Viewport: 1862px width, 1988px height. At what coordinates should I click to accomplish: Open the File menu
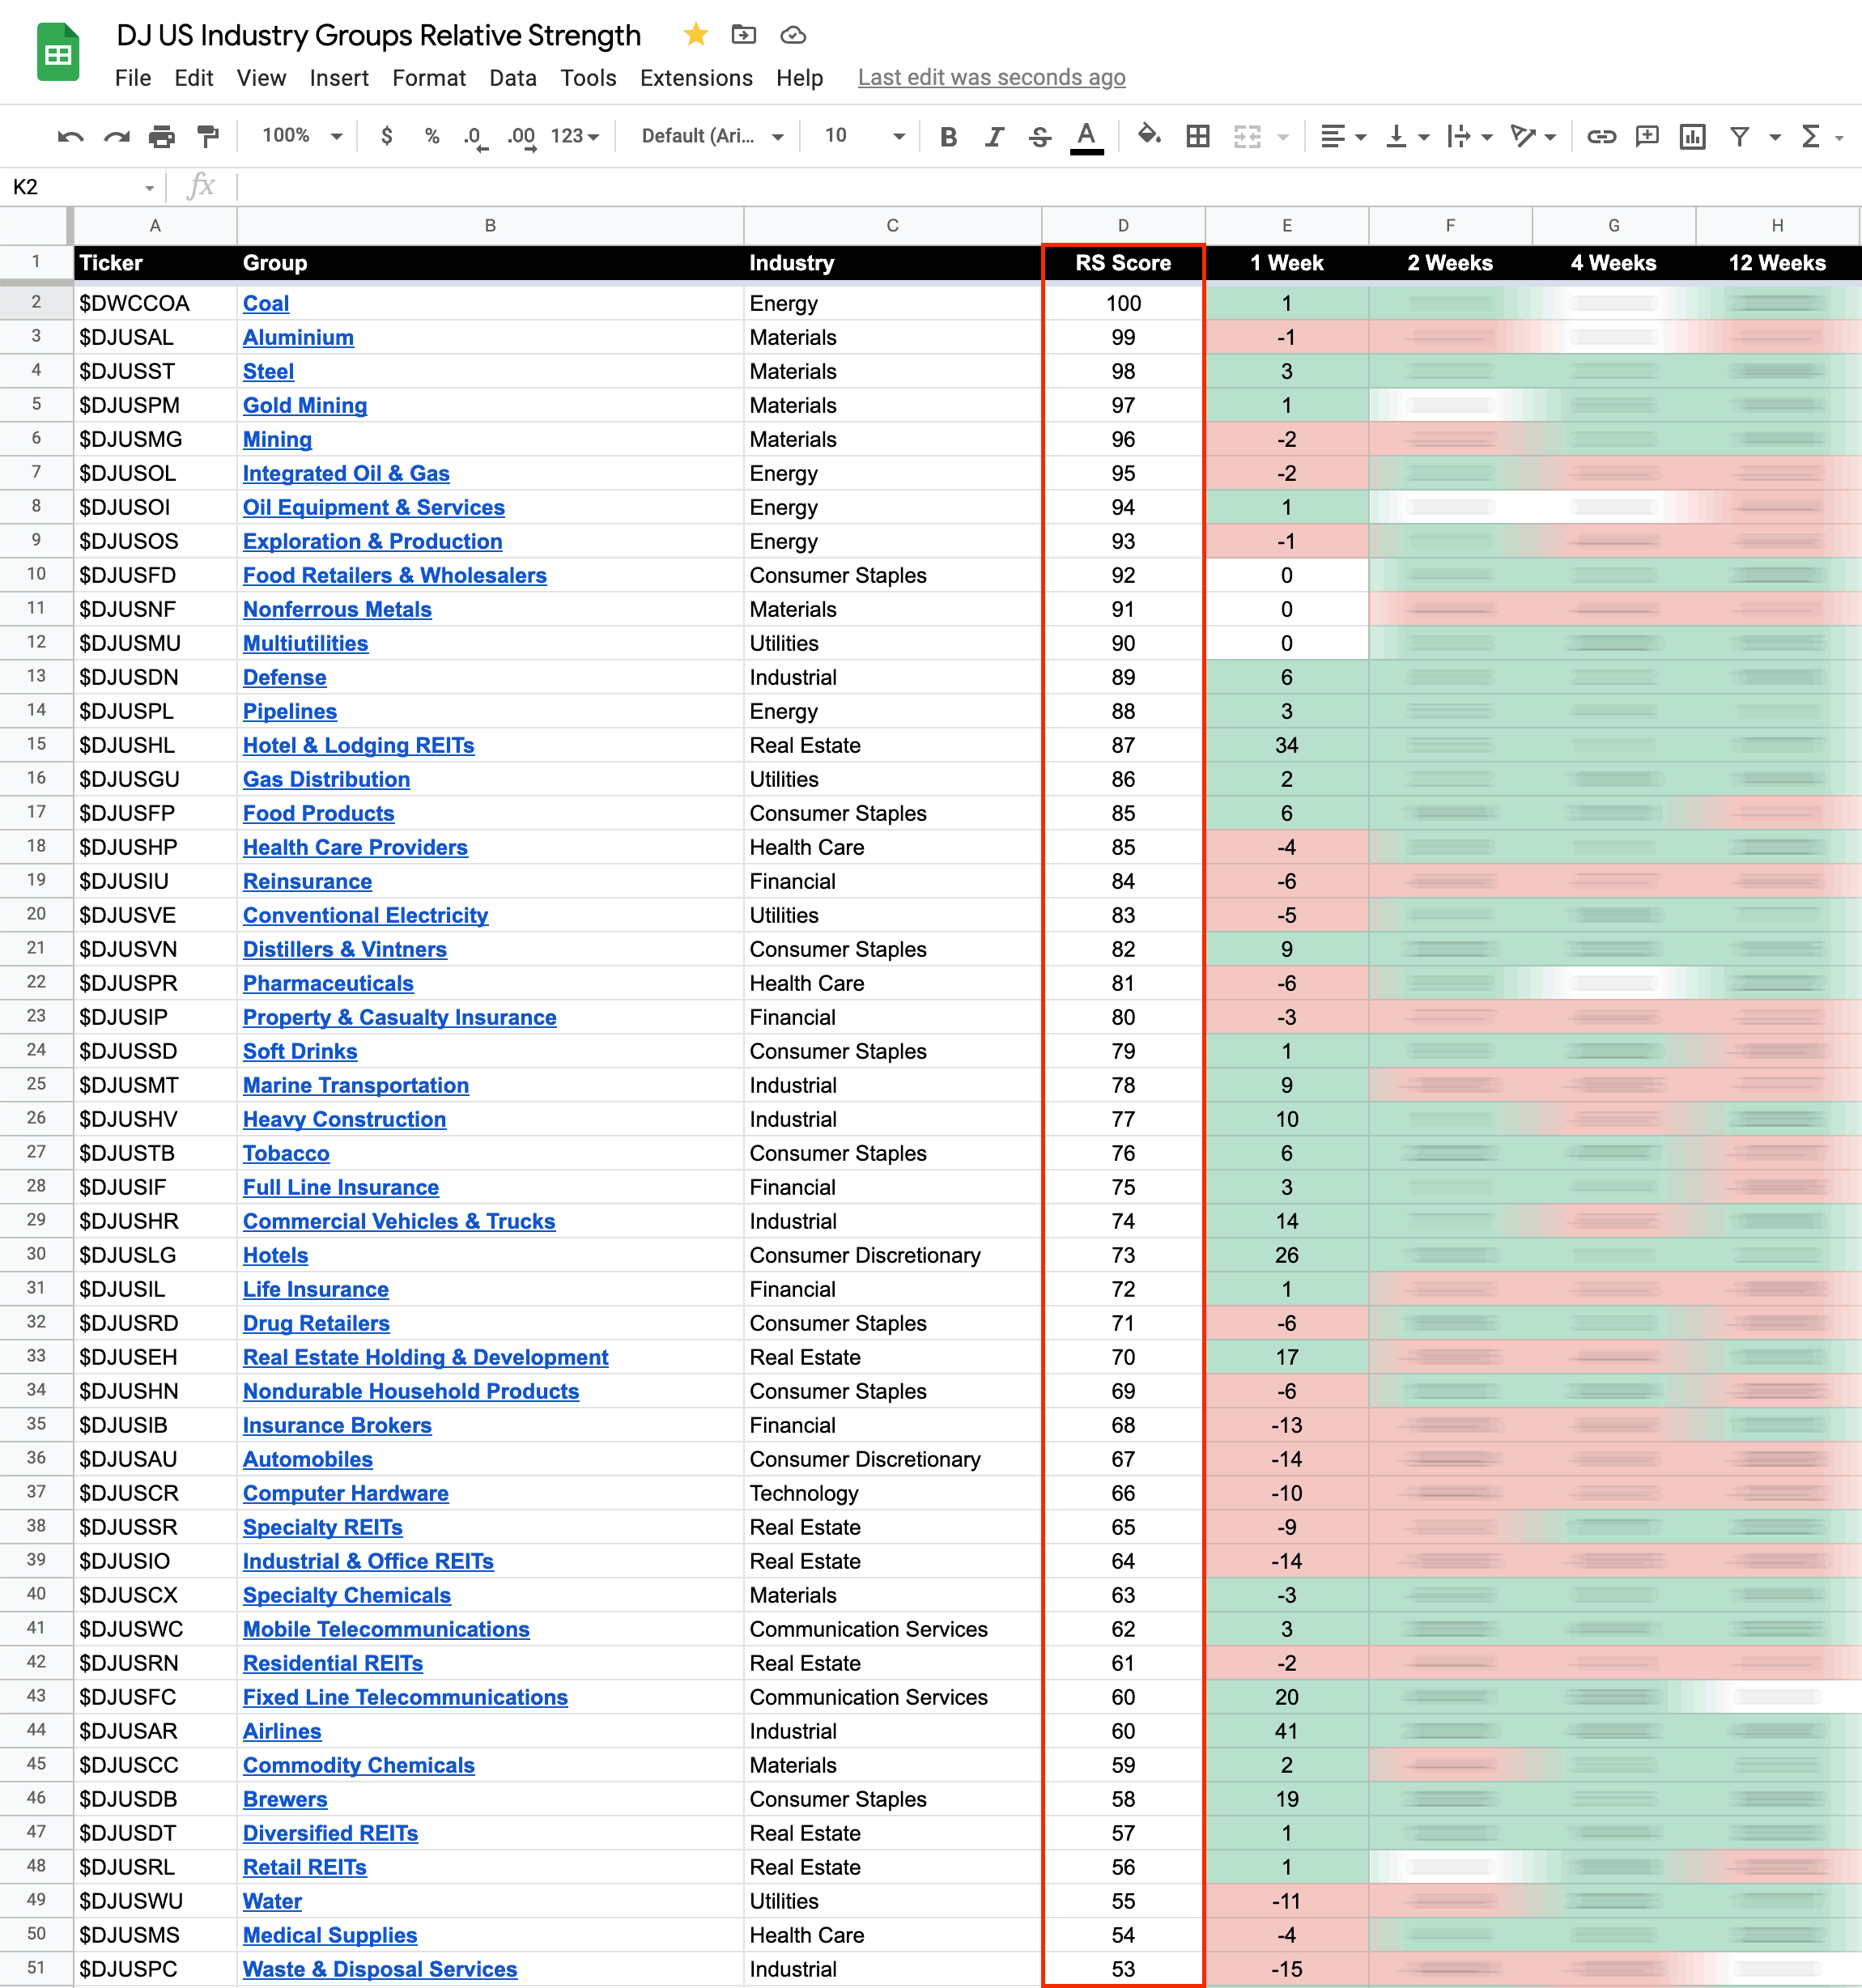132,78
